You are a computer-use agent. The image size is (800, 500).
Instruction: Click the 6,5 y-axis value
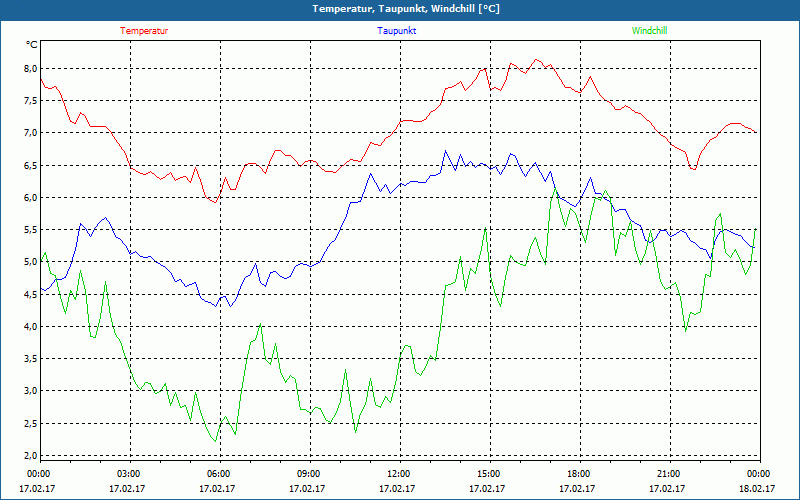(x=31, y=165)
